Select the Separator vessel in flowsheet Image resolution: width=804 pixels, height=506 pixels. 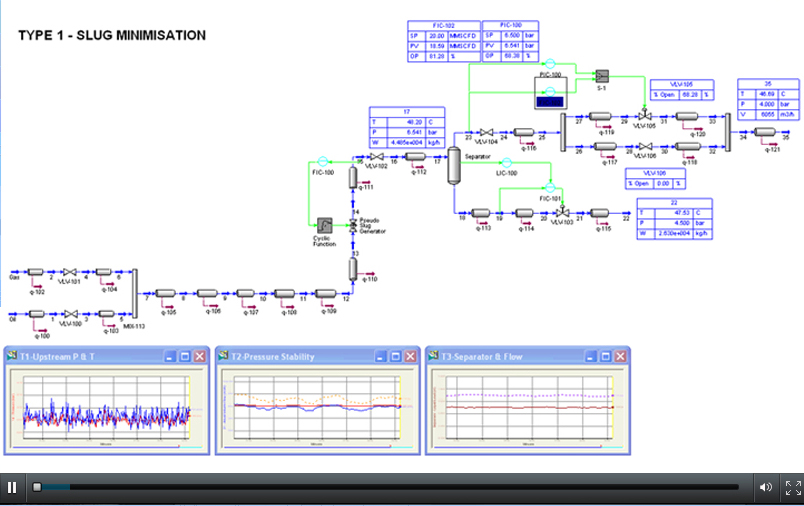(x=452, y=162)
